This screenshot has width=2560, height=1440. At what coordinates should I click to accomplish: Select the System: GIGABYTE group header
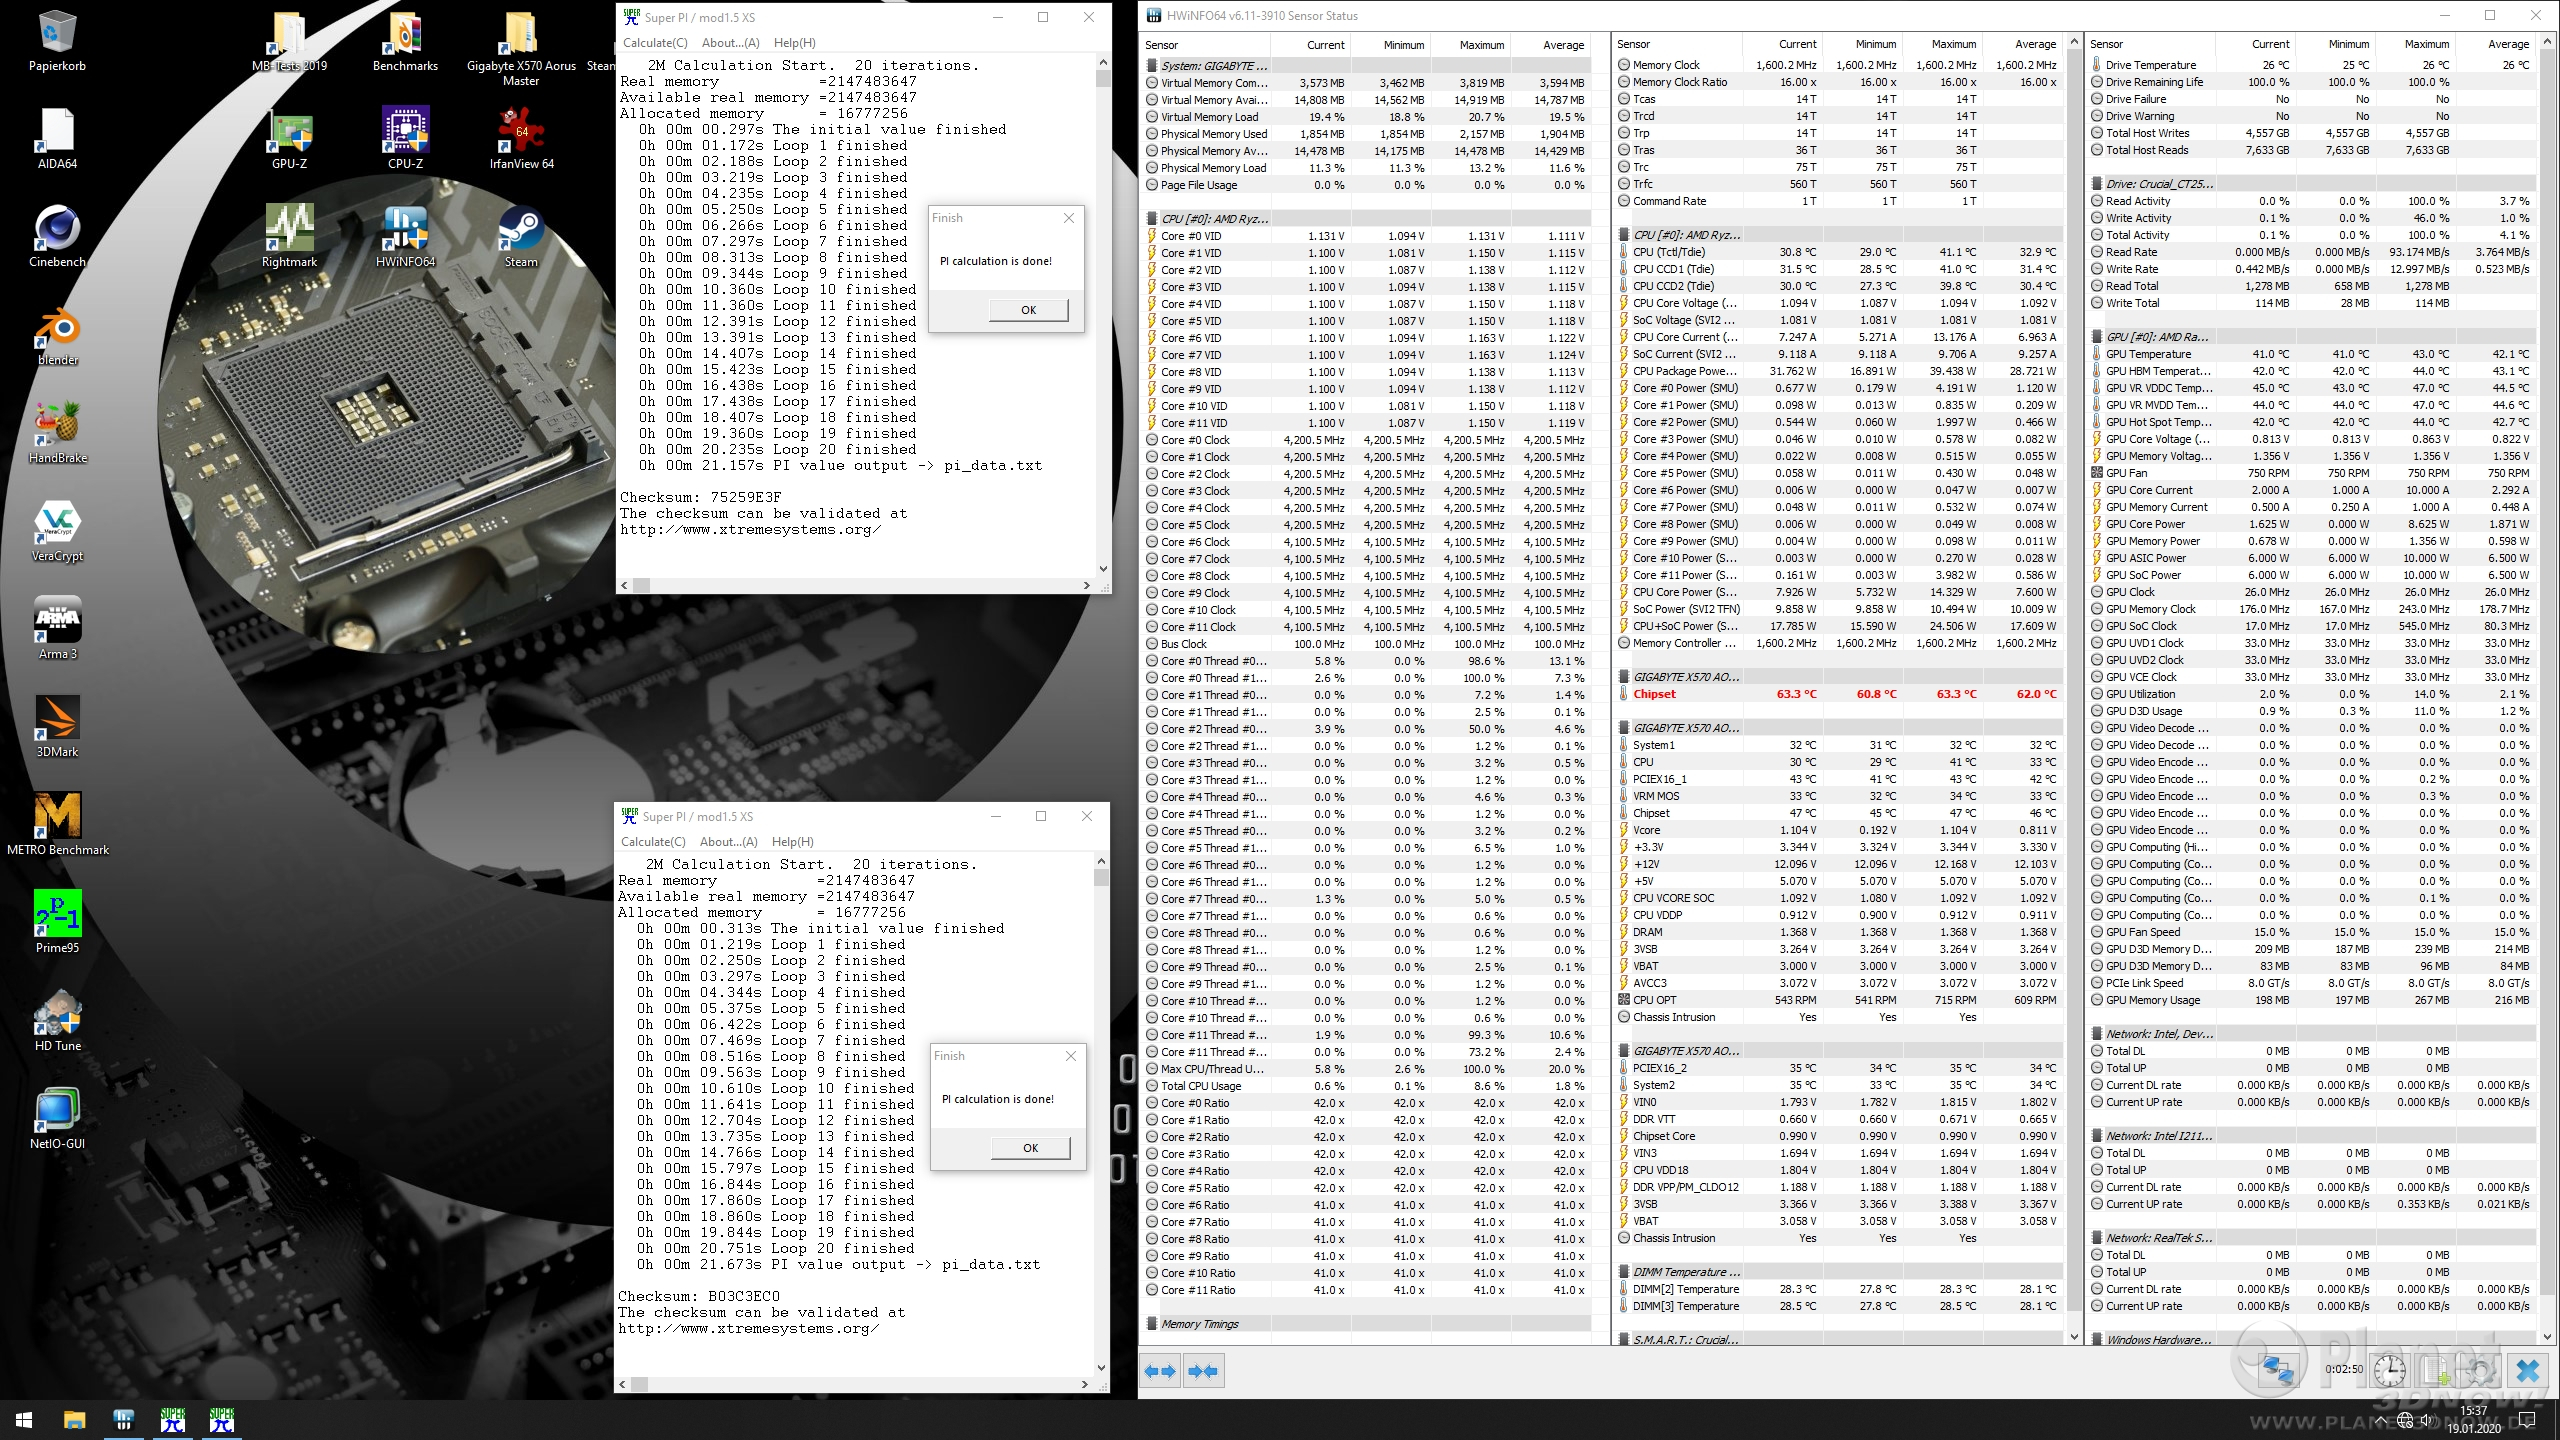pos(1367,66)
